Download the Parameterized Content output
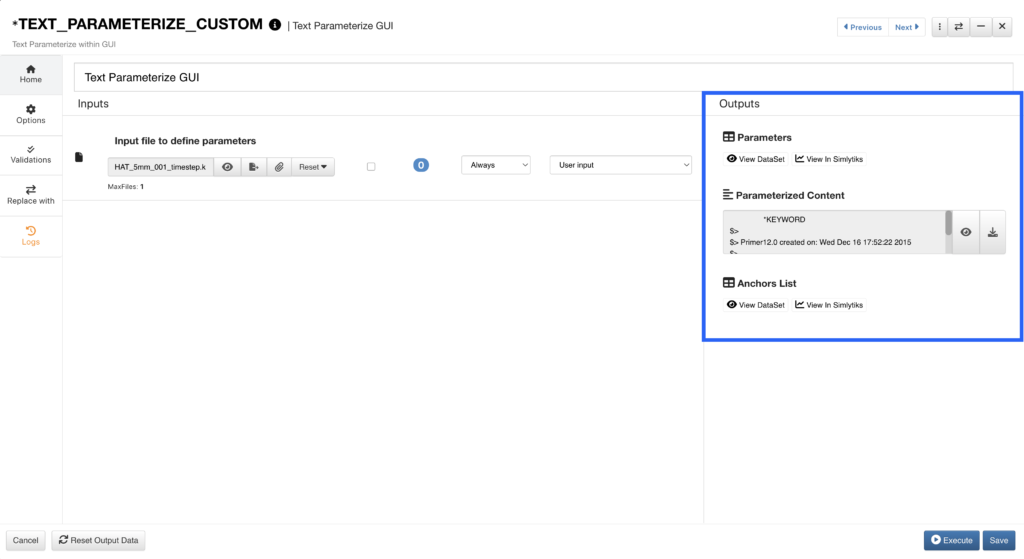This screenshot has height=559, width=1024. pyautogui.click(x=992, y=232)
